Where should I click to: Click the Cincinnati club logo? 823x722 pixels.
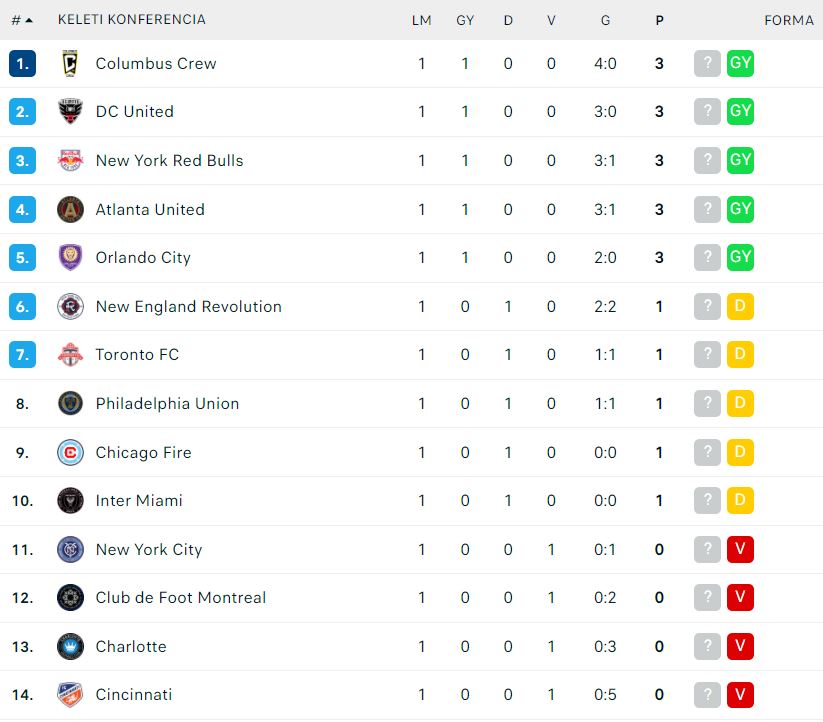[x=70, y=695]
